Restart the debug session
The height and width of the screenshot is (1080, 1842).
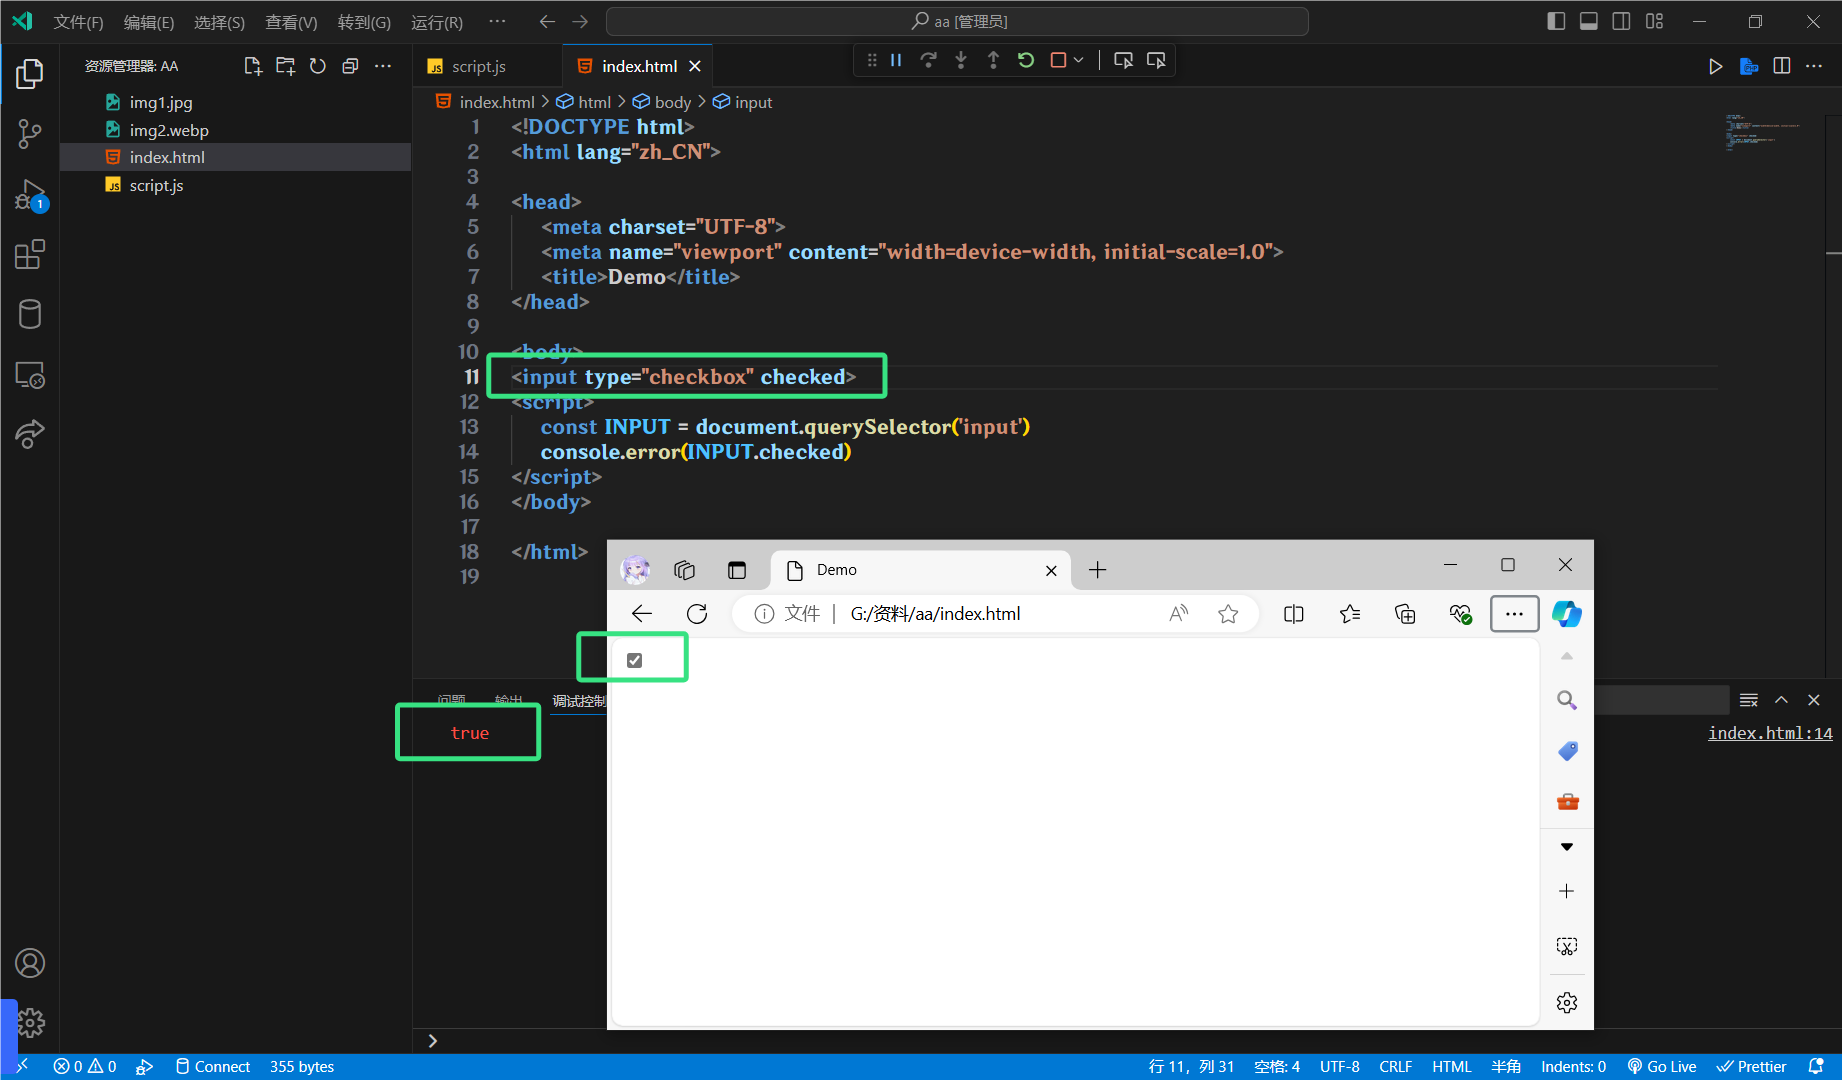point(1026,60)
